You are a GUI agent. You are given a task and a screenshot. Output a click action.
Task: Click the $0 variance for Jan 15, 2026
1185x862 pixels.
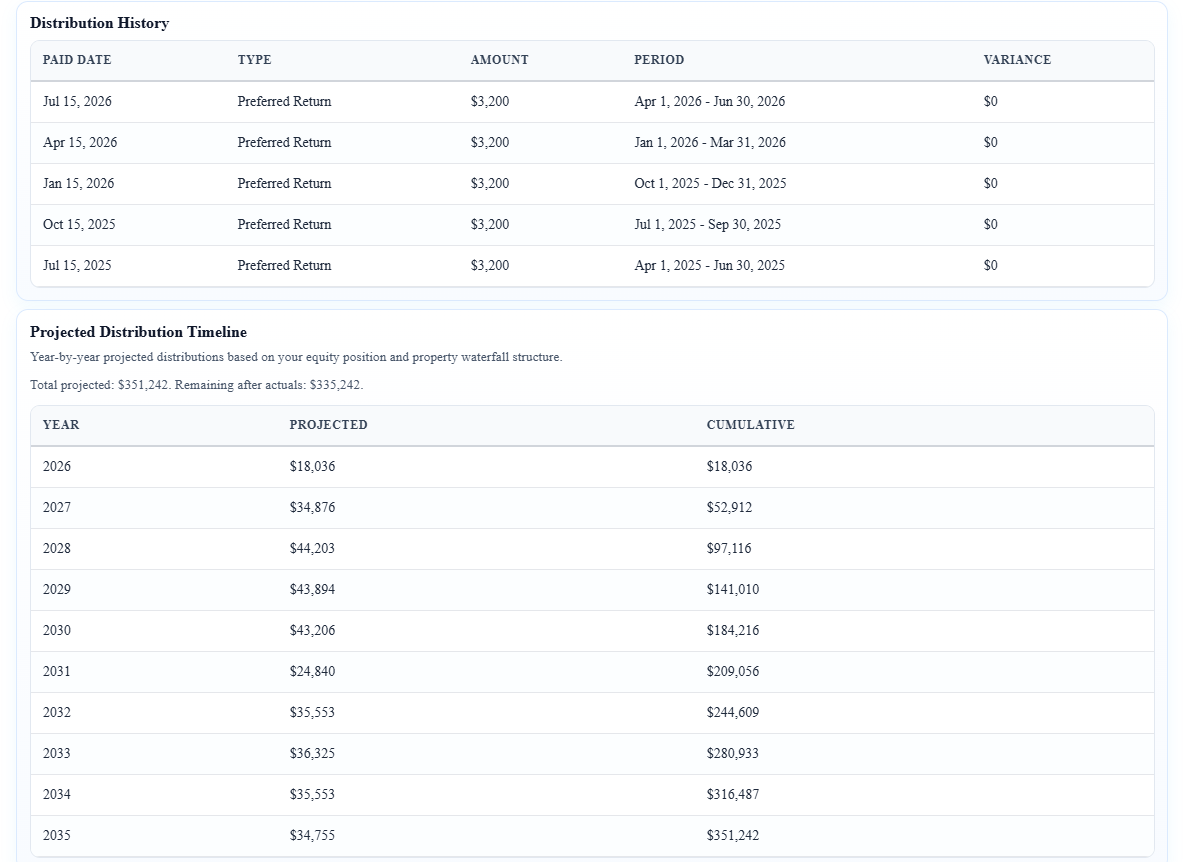coord(991,183)
